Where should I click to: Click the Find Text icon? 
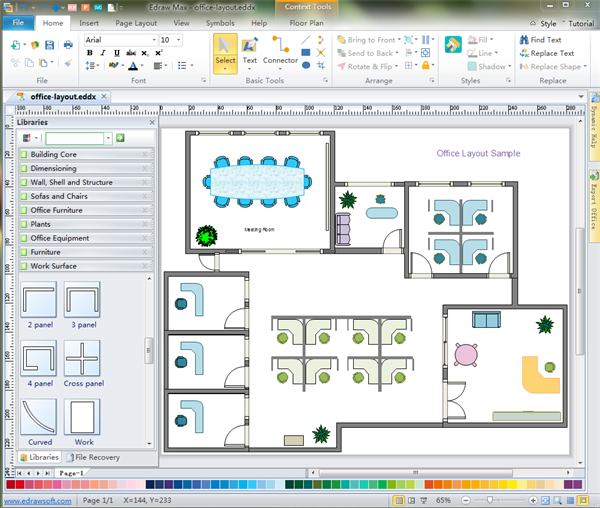click(x=523, y=40)
